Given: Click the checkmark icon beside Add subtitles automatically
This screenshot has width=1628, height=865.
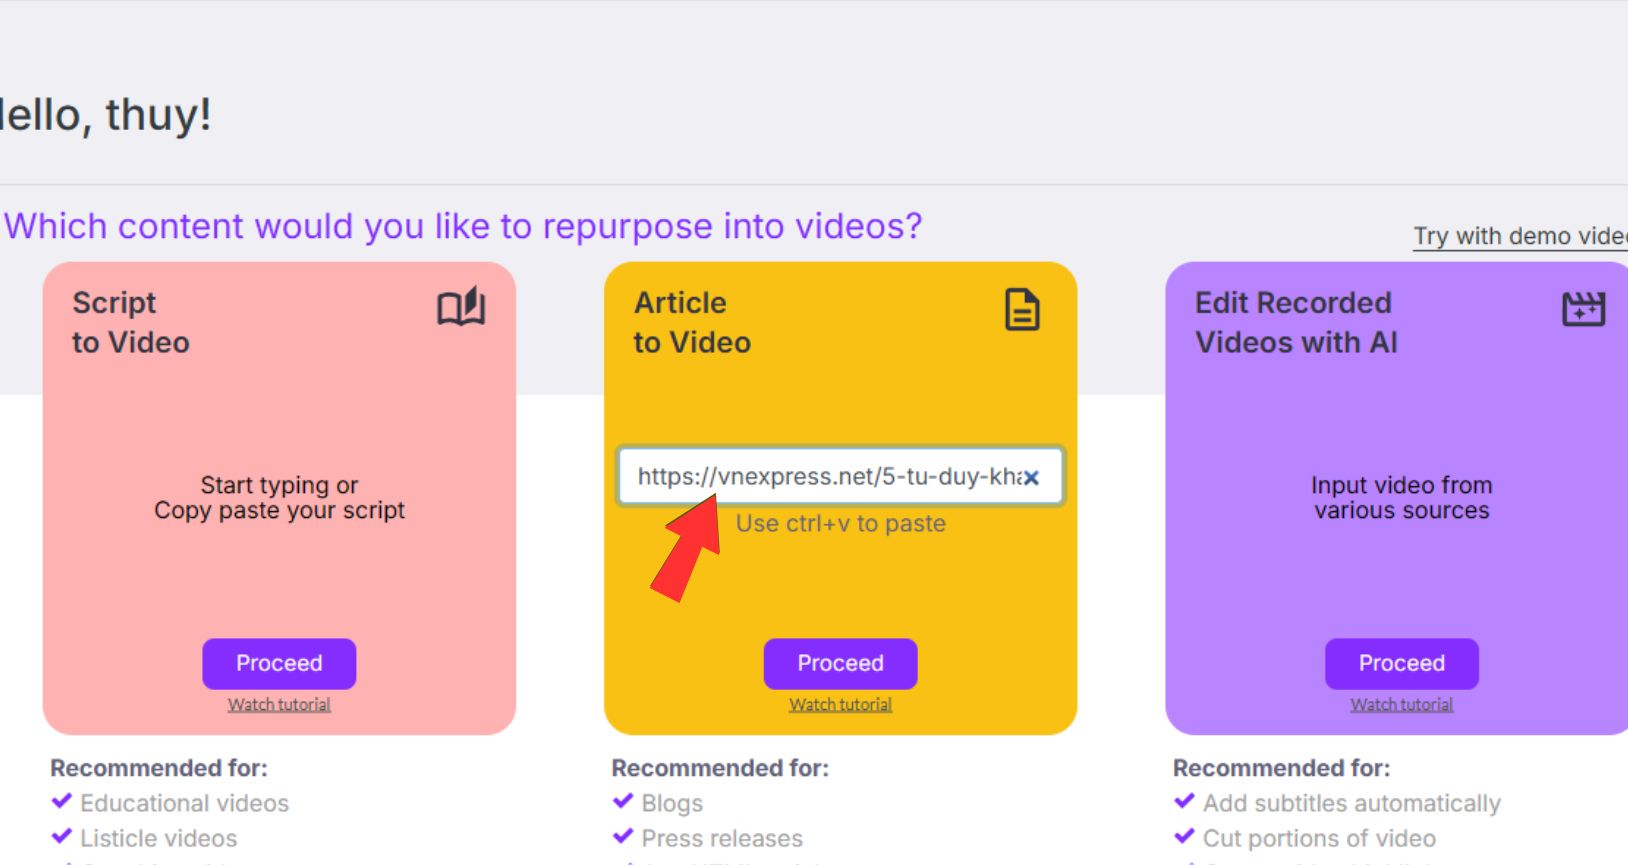Looking at the screenshot, I should [x=1185, y=801].
